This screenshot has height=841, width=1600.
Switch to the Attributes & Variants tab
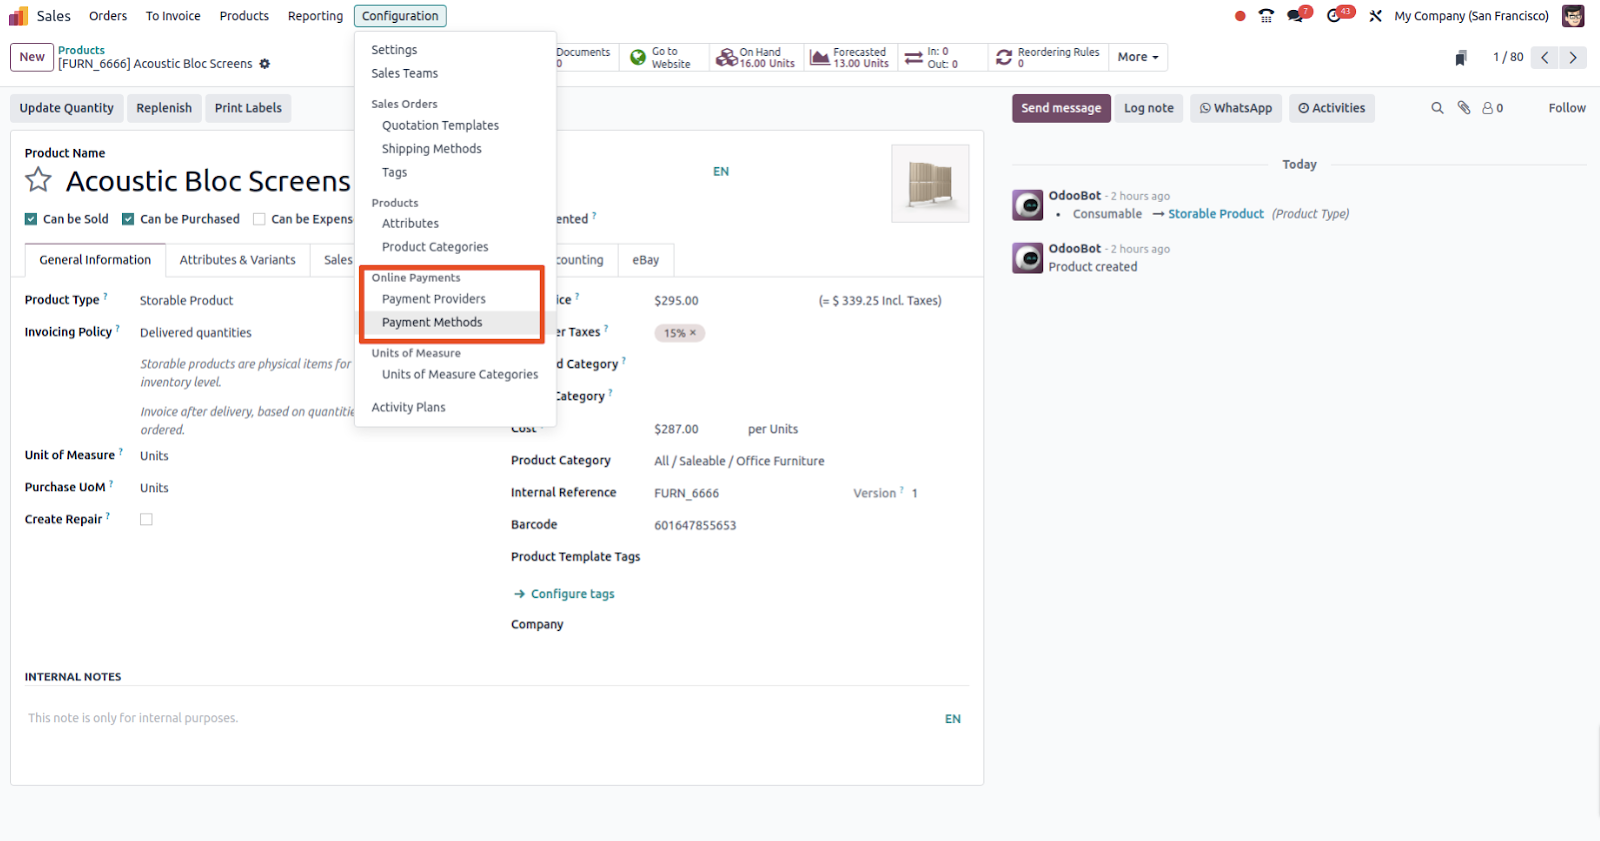[x=237, y=260]
